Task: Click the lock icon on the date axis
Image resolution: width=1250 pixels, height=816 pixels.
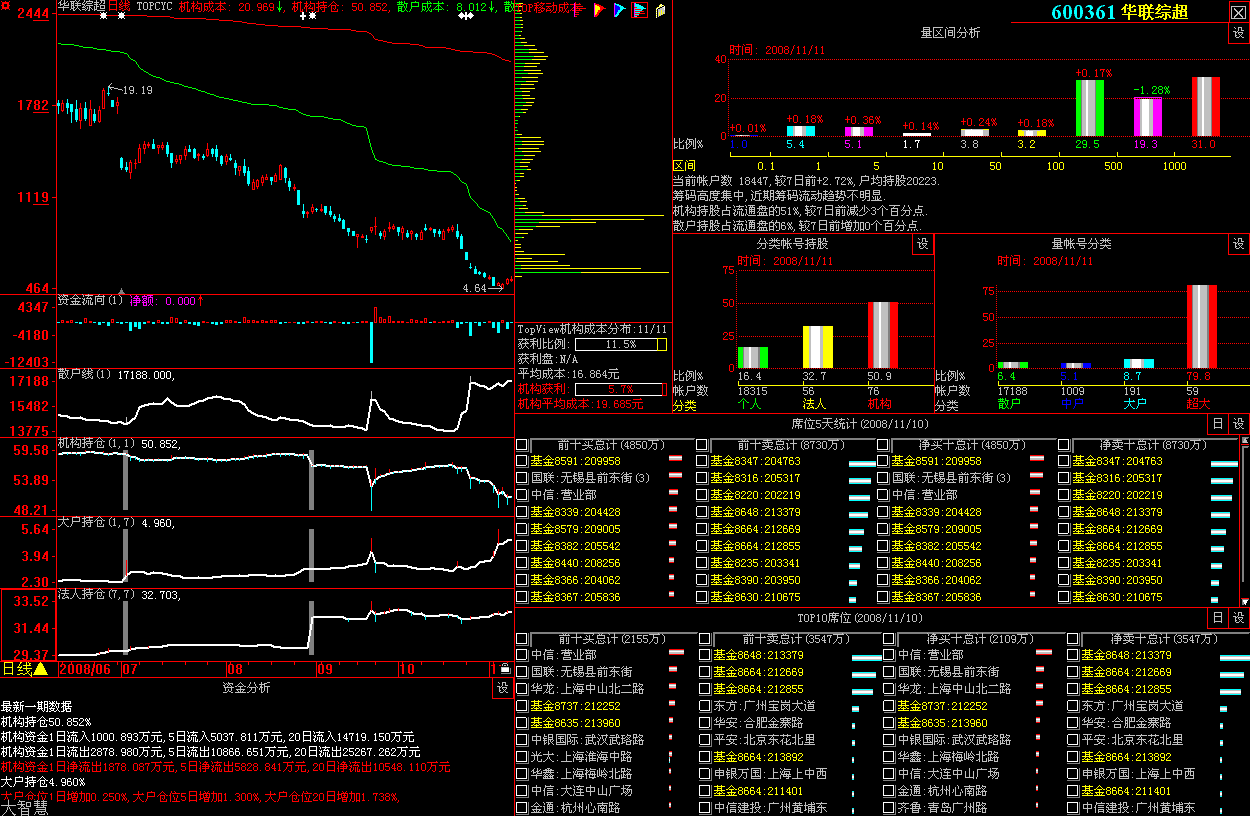Action: pyautogui.click(x=505, y=669)
